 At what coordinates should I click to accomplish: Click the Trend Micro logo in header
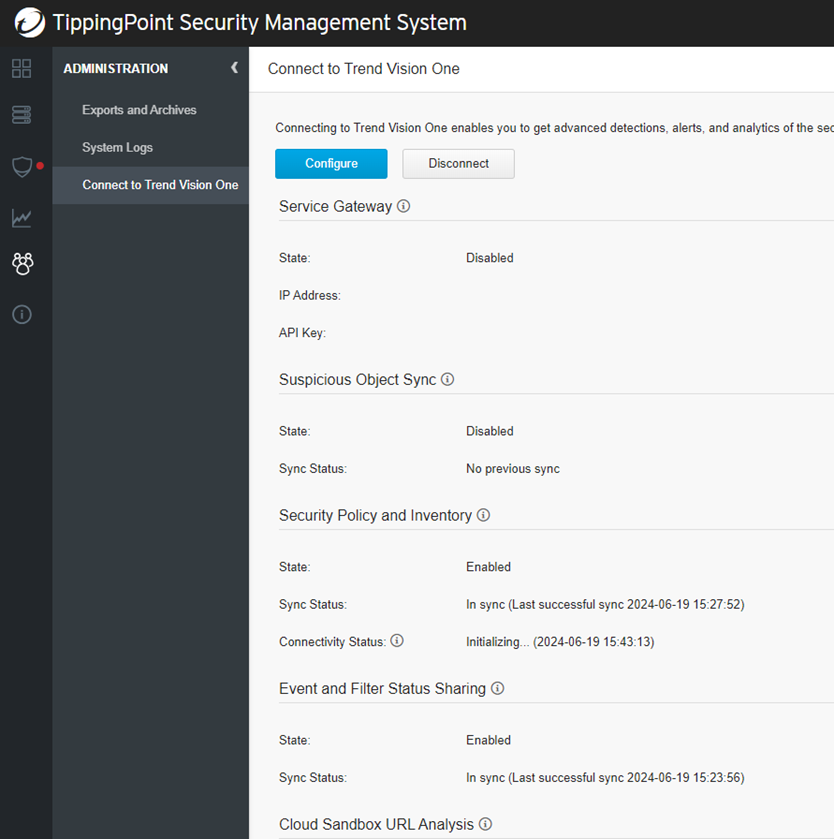[29, 22]
